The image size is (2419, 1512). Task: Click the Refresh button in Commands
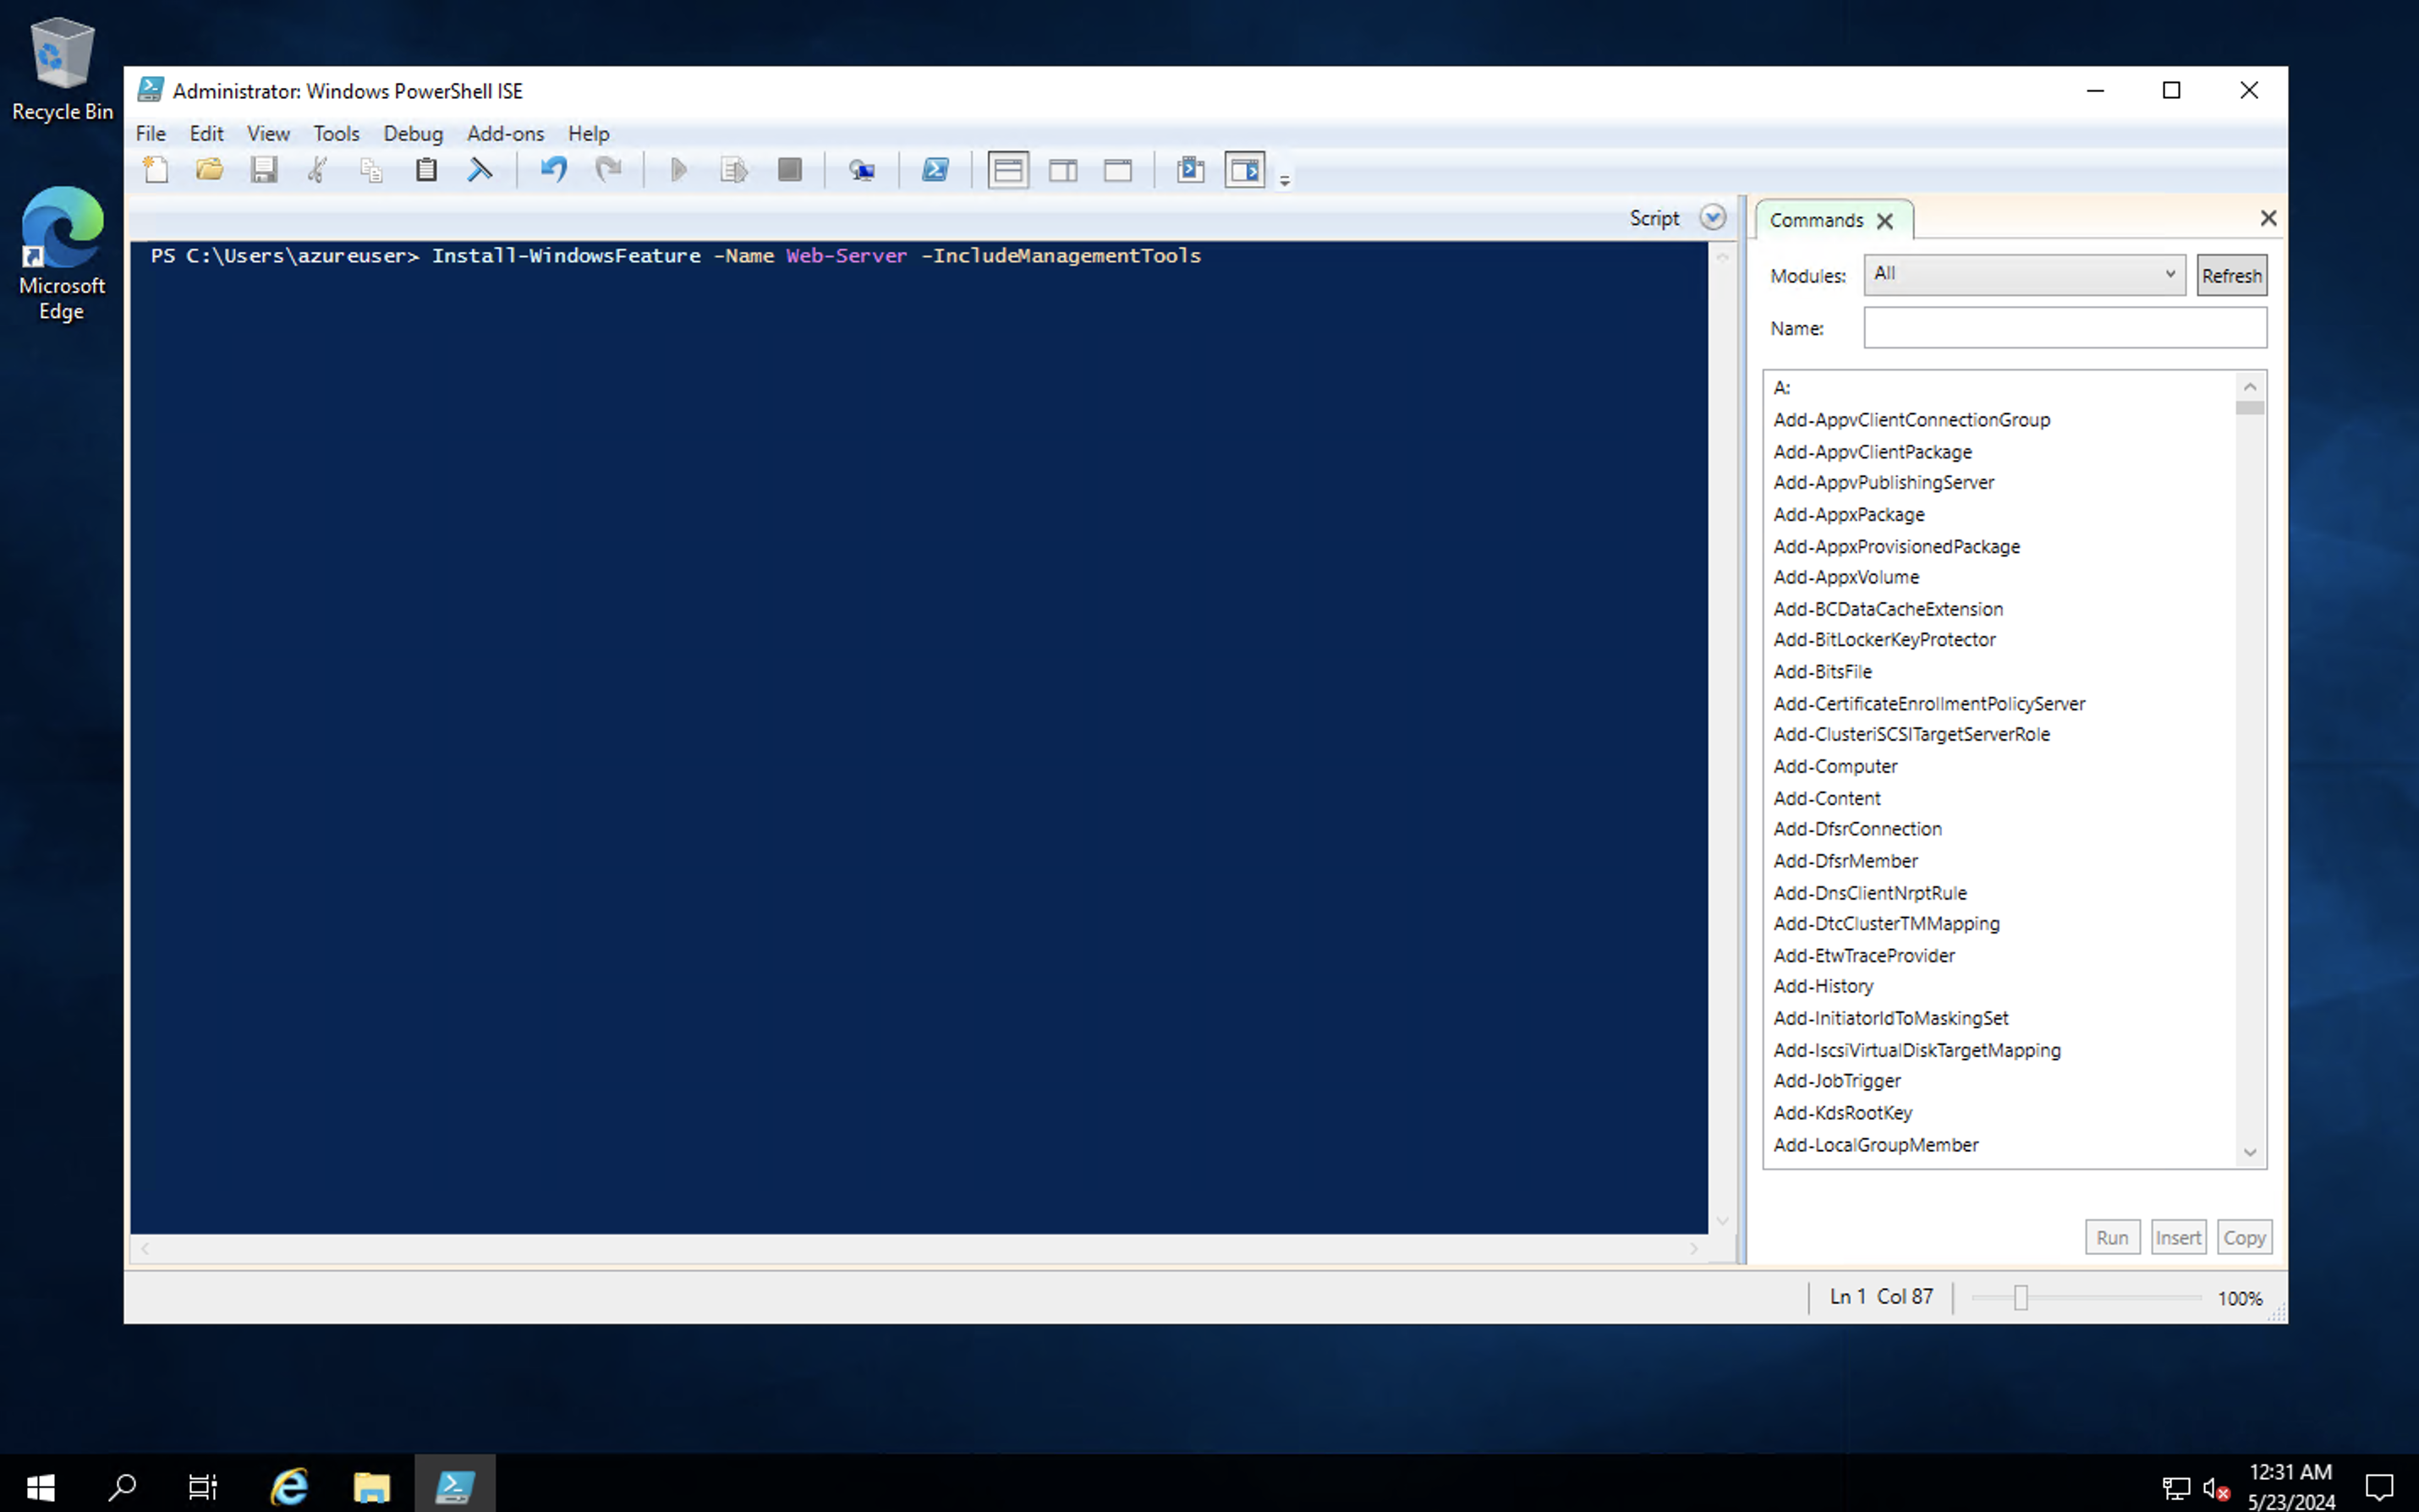pyautogui.click(x=2231, y=276)
